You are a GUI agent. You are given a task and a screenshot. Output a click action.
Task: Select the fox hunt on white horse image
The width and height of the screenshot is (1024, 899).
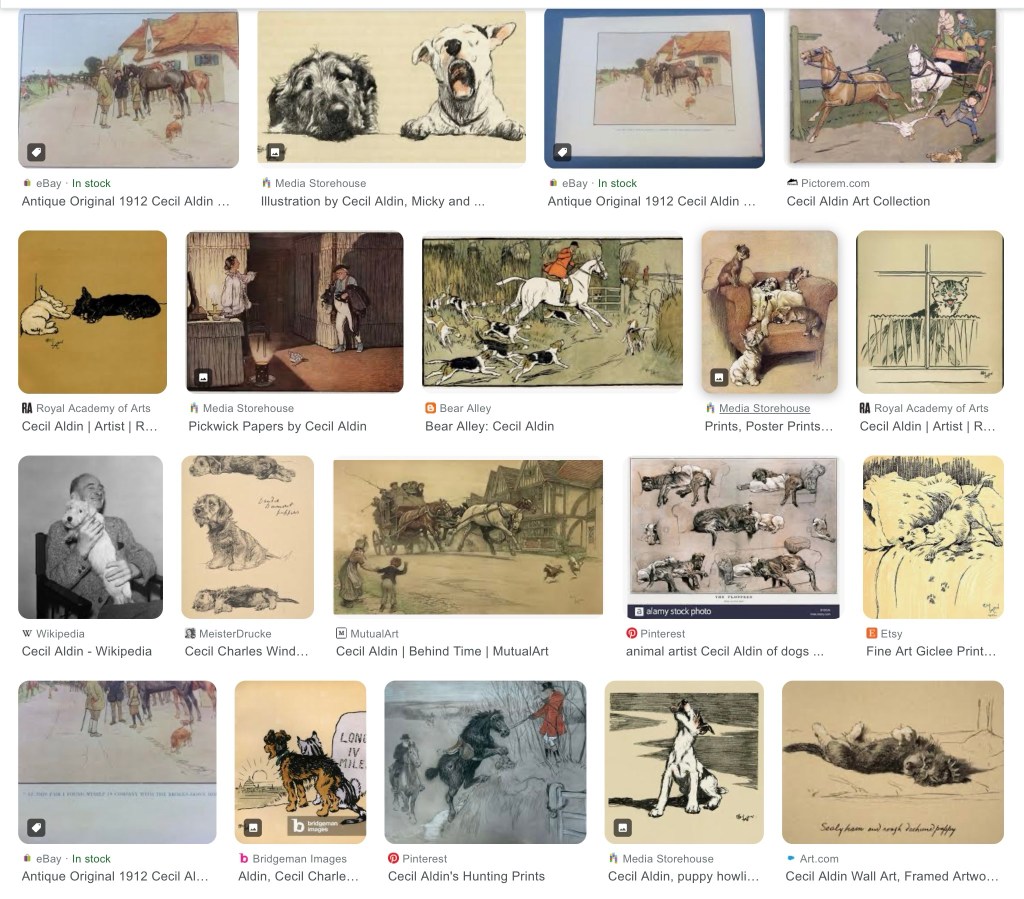click(x=552, y=311)
